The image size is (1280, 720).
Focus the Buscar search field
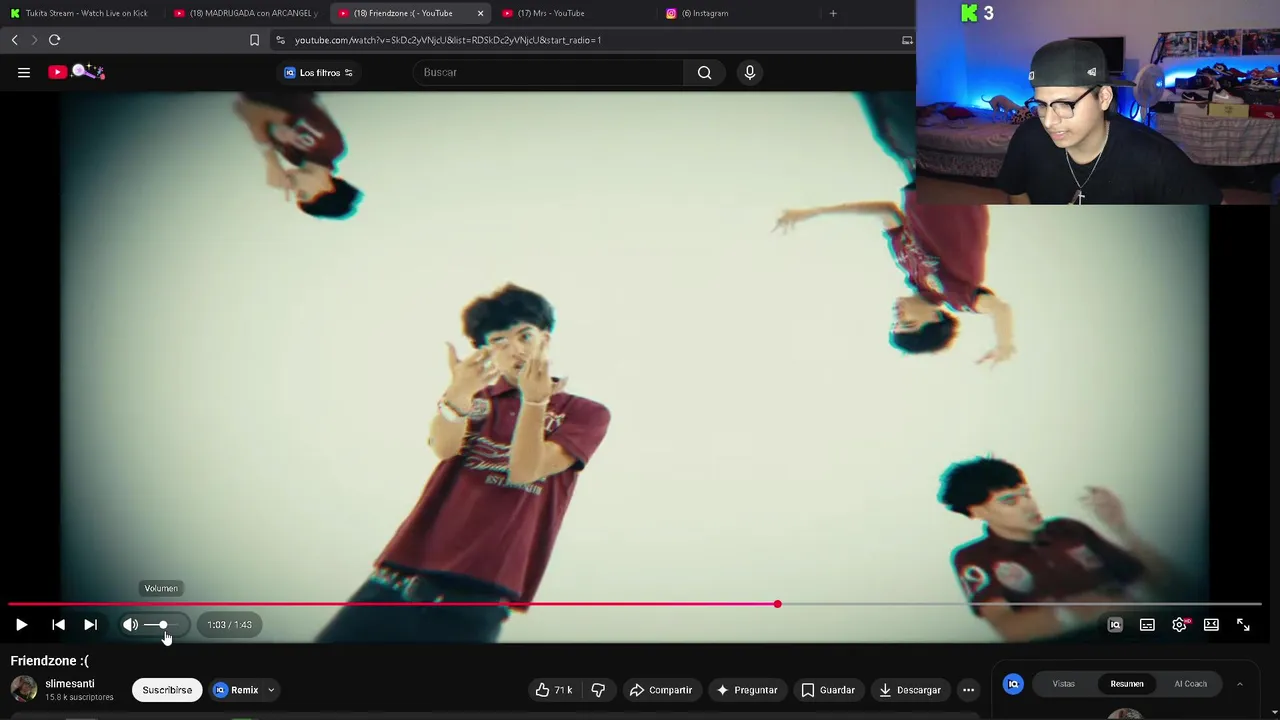point(548,72)
